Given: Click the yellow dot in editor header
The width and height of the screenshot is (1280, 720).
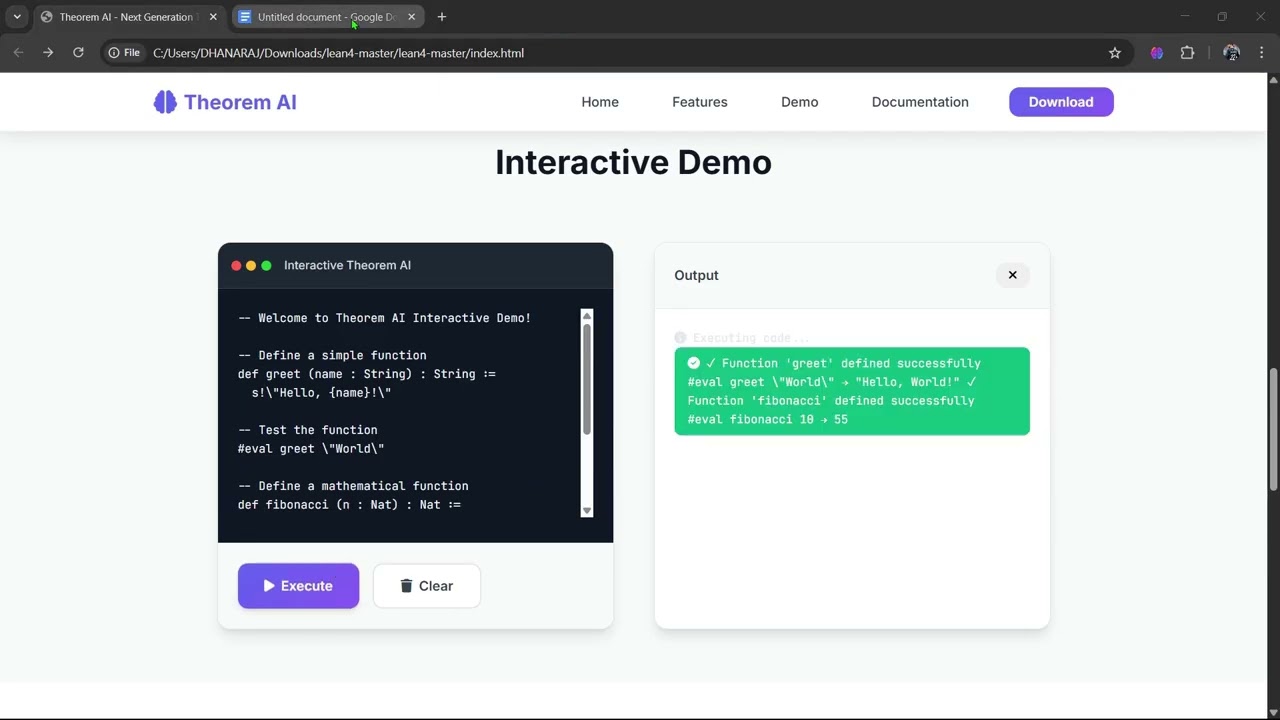Looking at the screenshot, I should (251, 266).
